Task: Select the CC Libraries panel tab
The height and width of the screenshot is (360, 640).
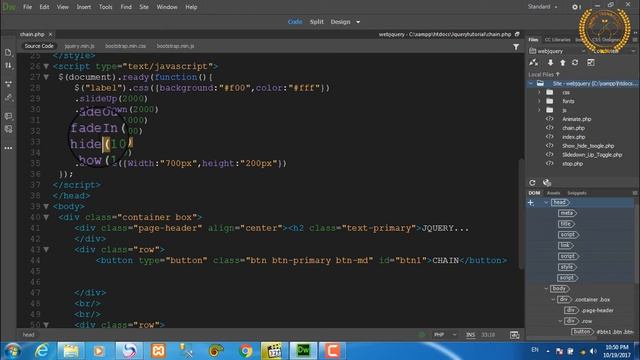Action: [x=557, y=40]
